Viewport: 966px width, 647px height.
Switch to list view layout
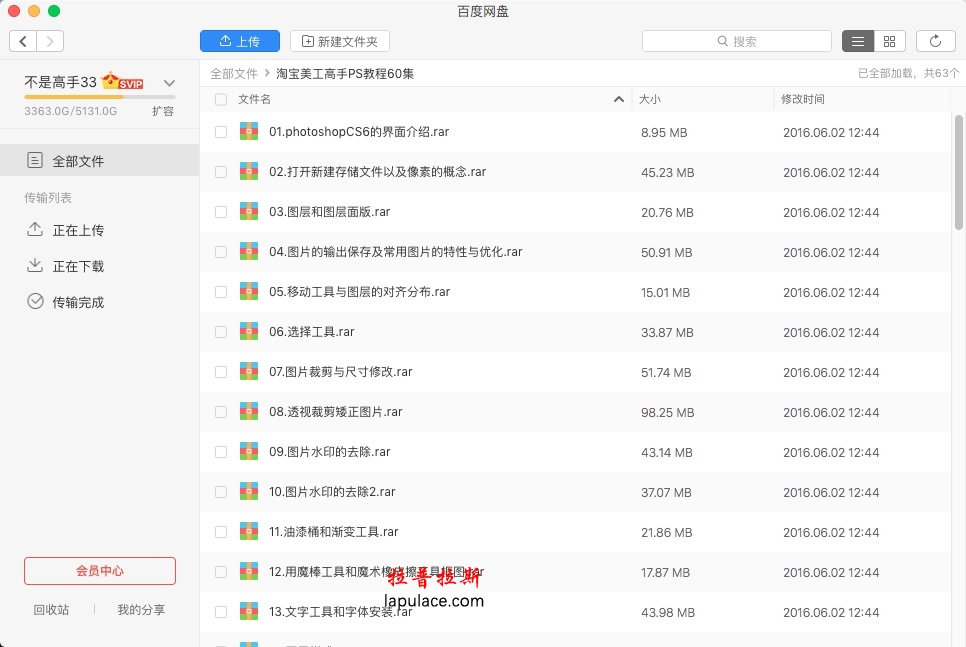tap(858, 41)
